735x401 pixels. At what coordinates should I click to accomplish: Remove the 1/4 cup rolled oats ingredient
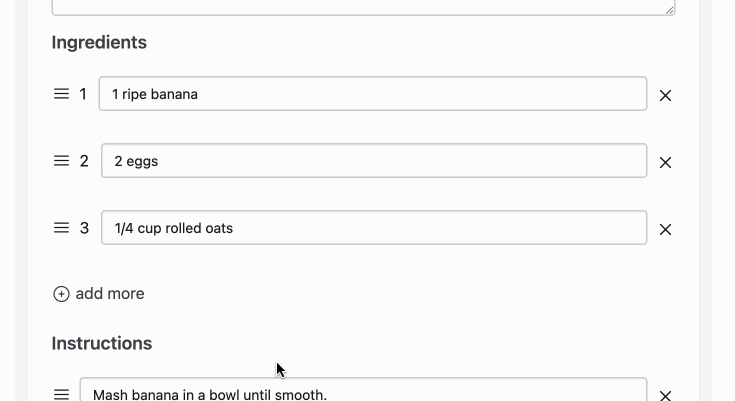[665, 230]
